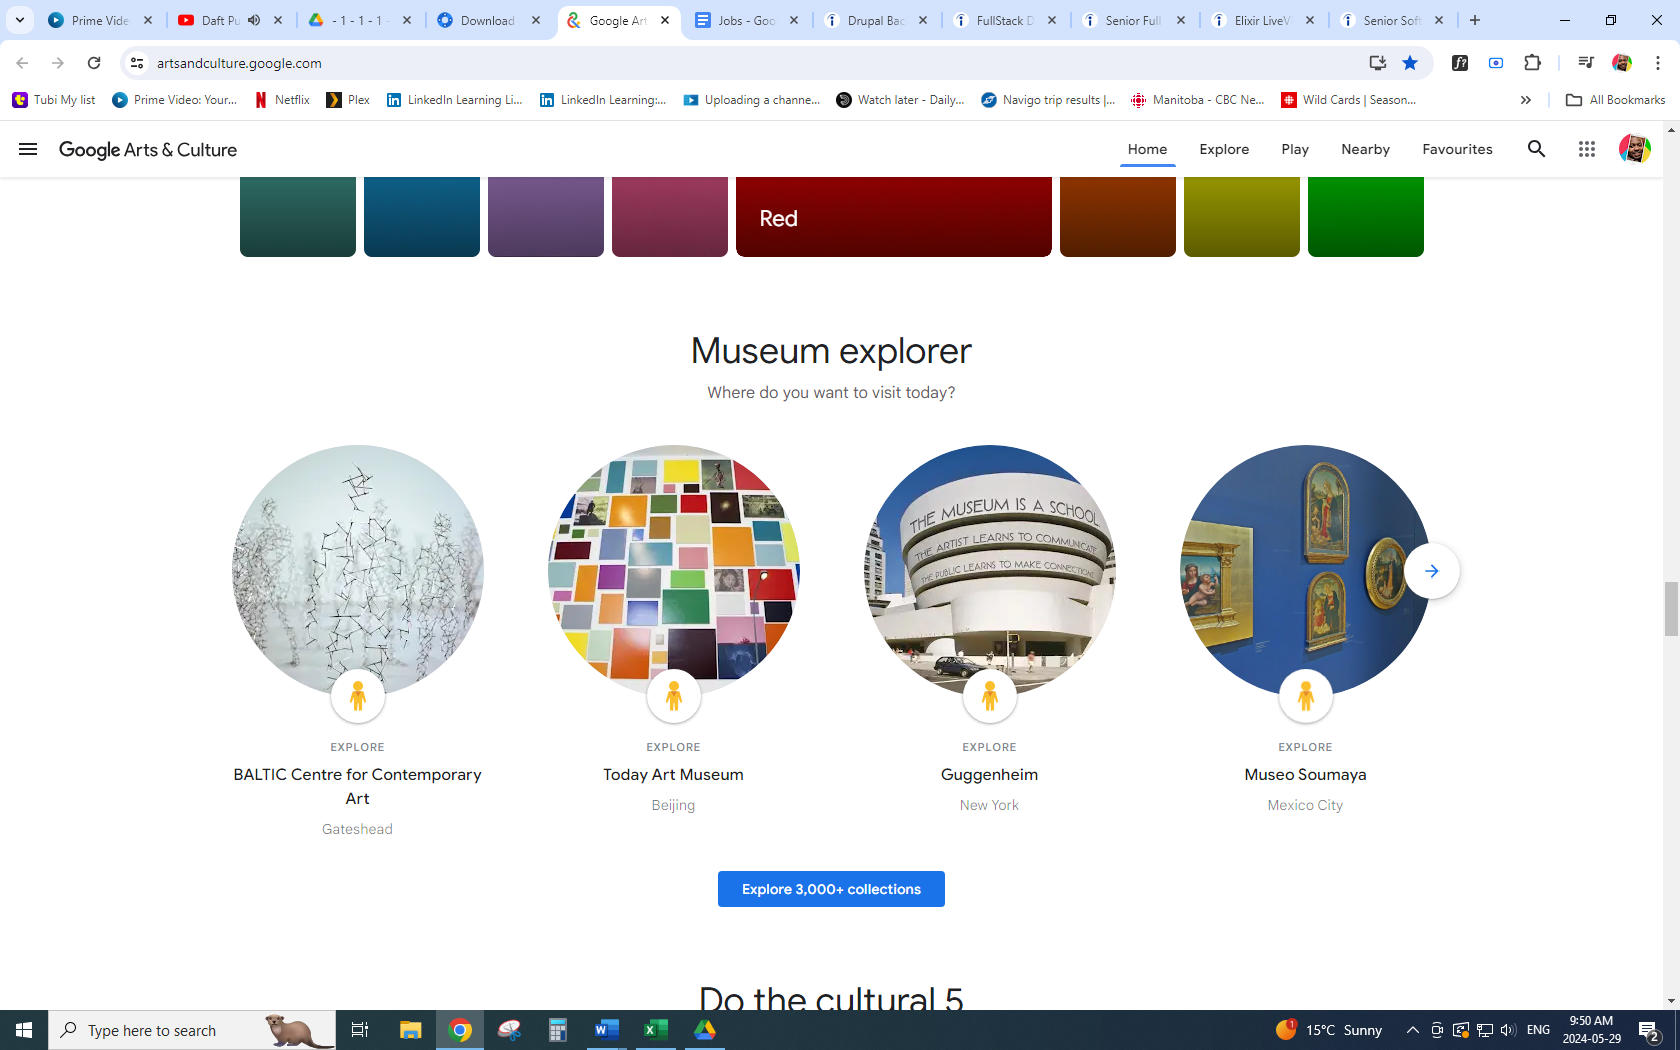
Task: Show hidden bookmarks with chevron
Action: [x=1525, y=100]
